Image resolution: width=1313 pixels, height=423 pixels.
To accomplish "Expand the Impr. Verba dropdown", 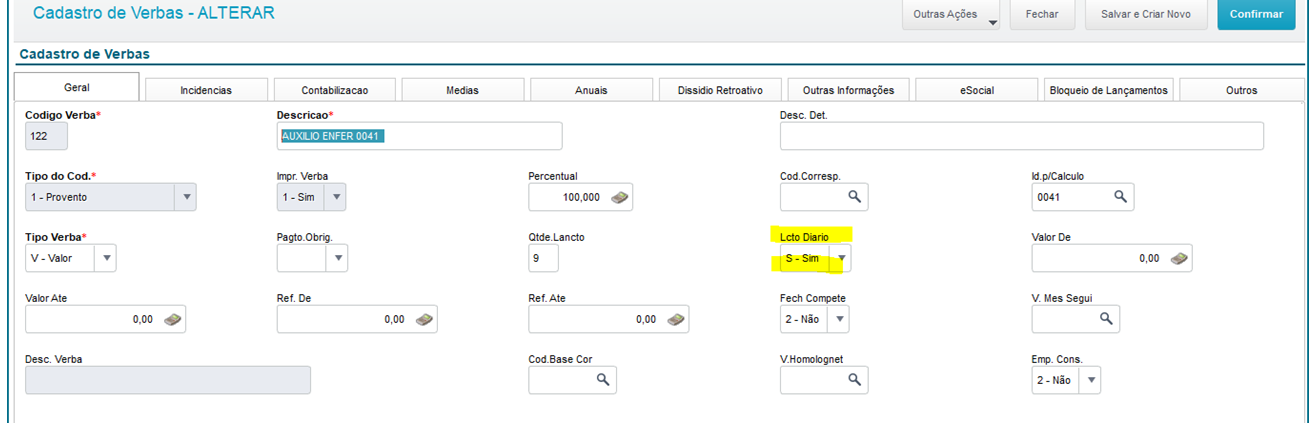I will [336, 197].
